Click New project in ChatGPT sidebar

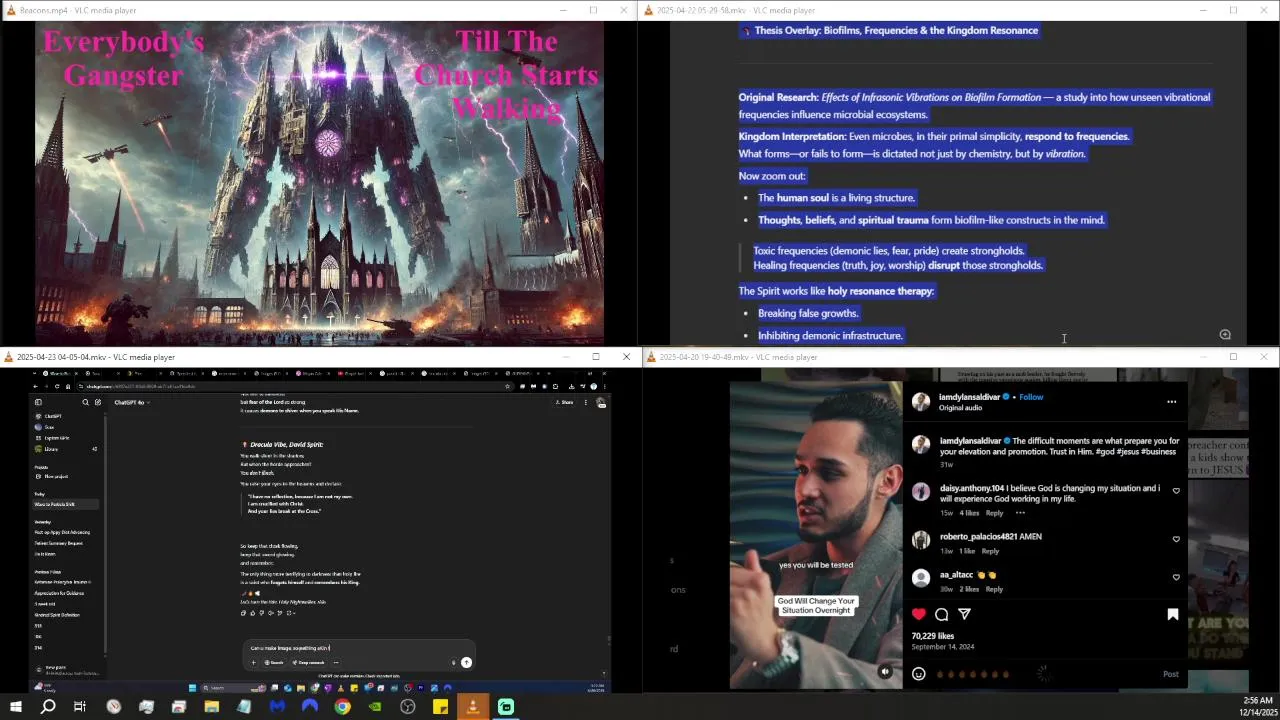(56, 476)
